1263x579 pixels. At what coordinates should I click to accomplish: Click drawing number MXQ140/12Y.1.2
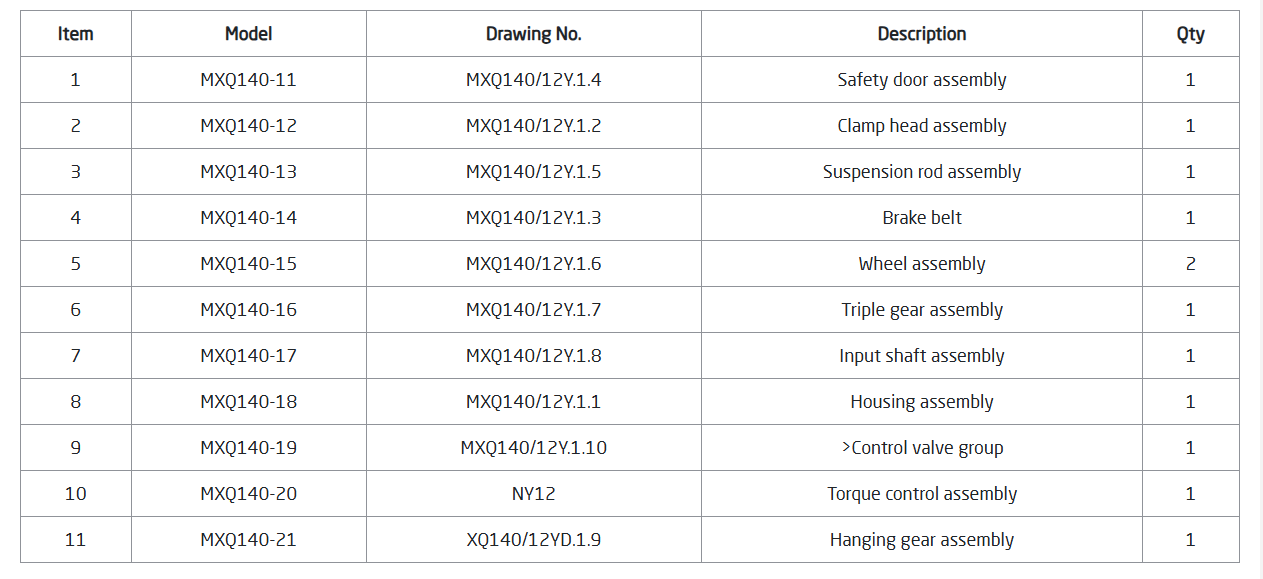[533, 126]
